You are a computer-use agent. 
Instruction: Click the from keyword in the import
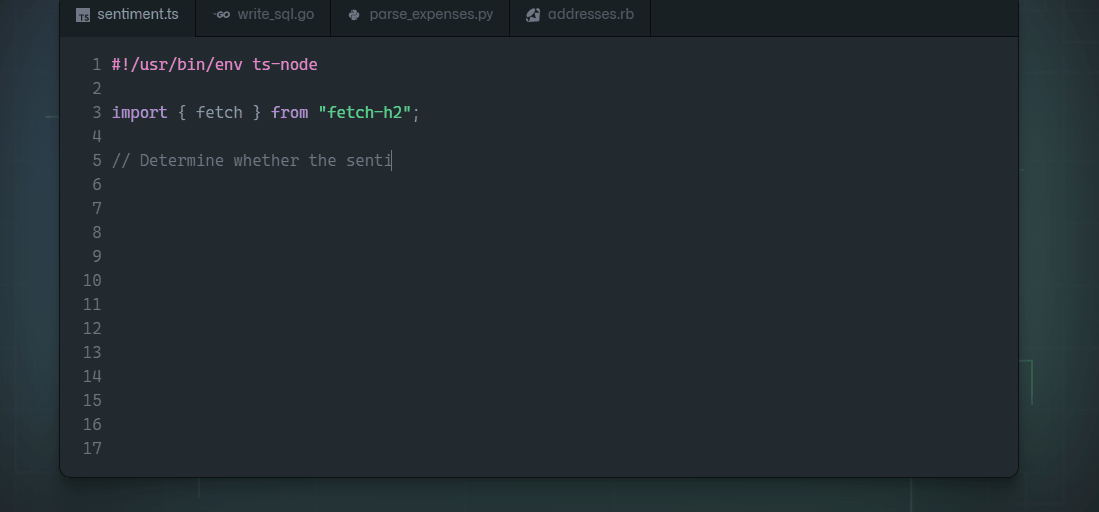point(289,113)
